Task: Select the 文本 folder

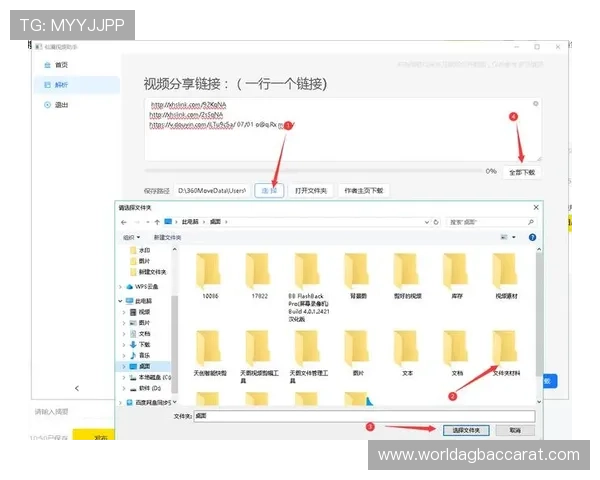Action: coord(407,353)
